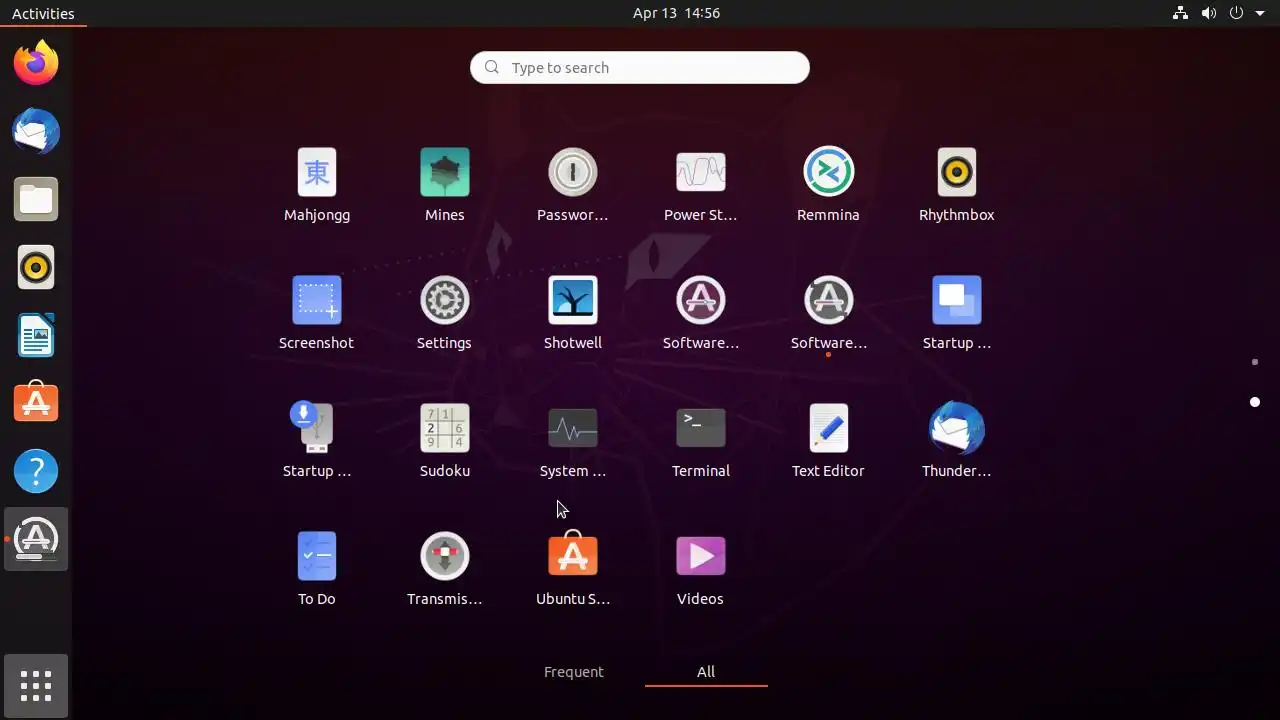Viewport: 1280px width, 720px height.
Task: Launch the Mines game
Action: [445, 185]
